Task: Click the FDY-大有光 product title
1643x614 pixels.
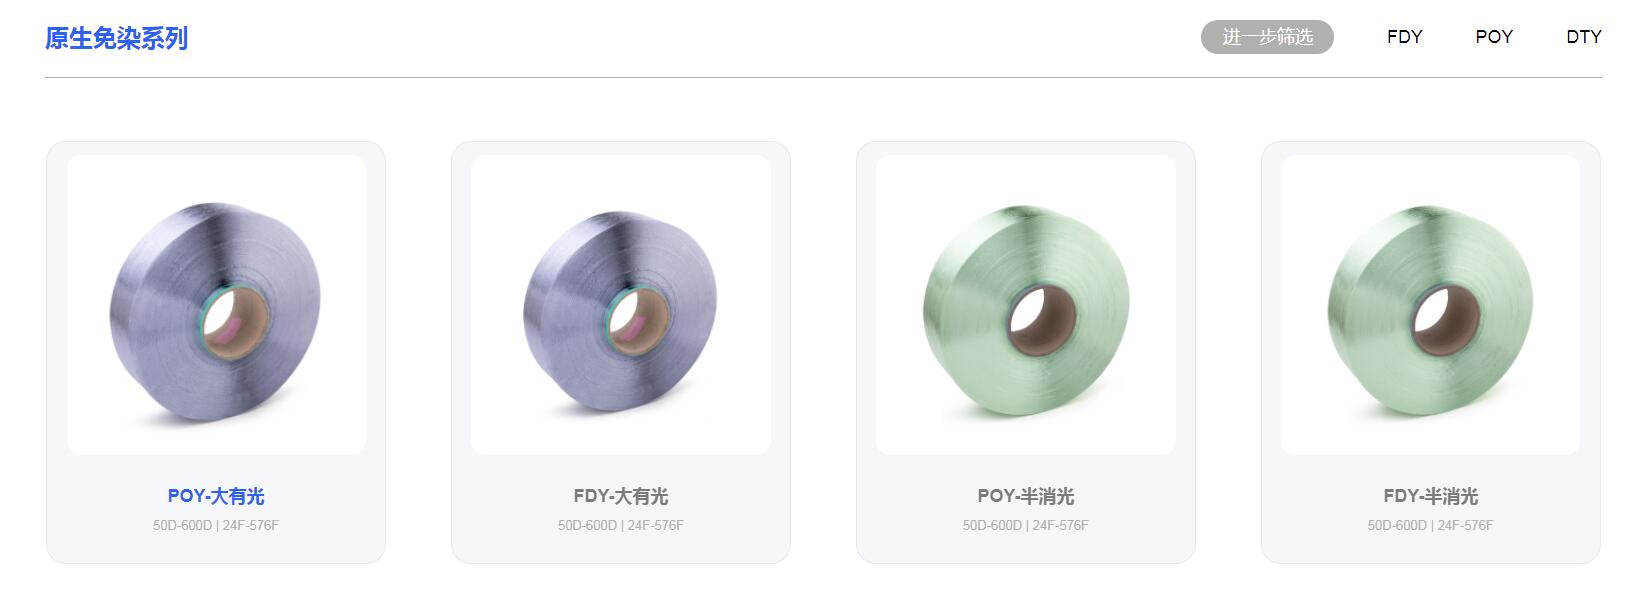Action: click(x=621, y=496)
